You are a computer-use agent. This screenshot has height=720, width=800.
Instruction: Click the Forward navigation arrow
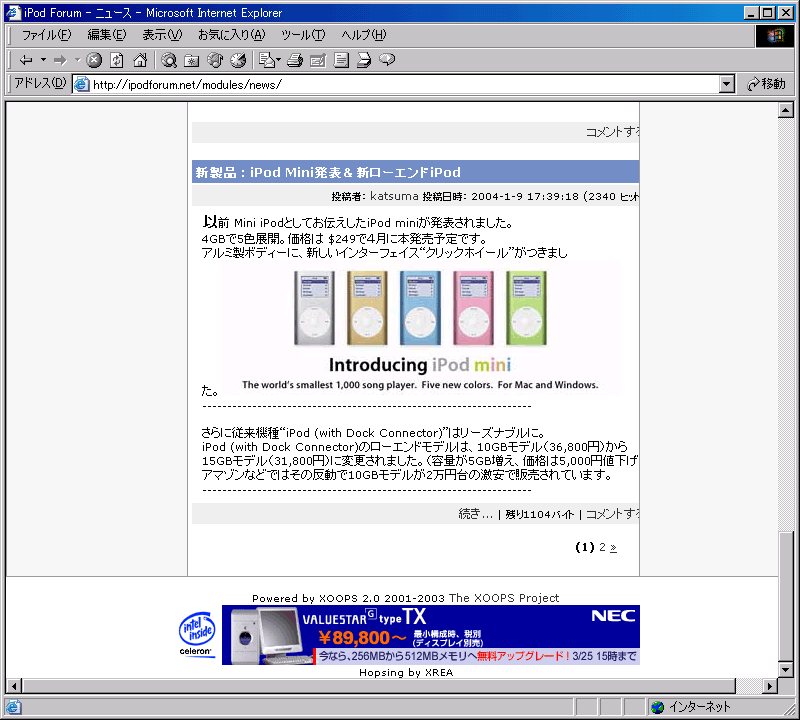point(60,60)
